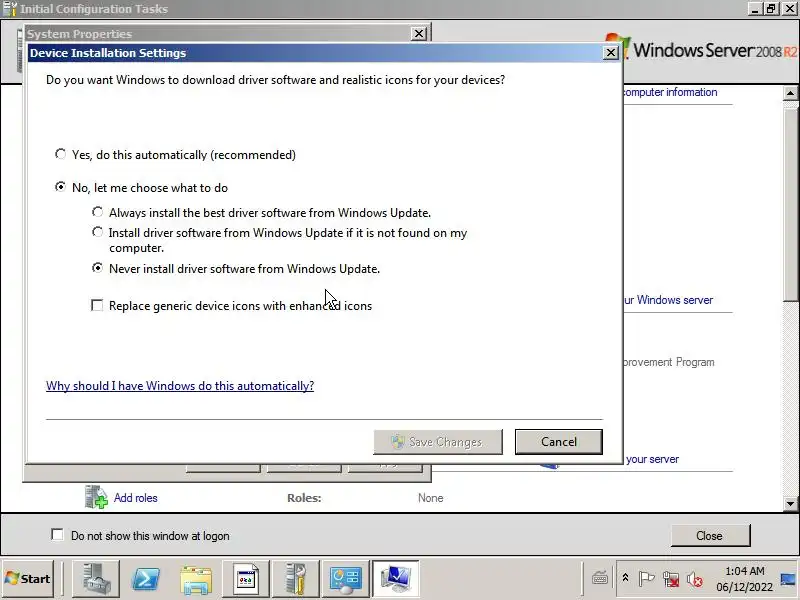Viewport: 800px width, 600px height.
Task: Click the vertical scrollbar thumb
Action: pyautogui.click(x=790, y=204)
